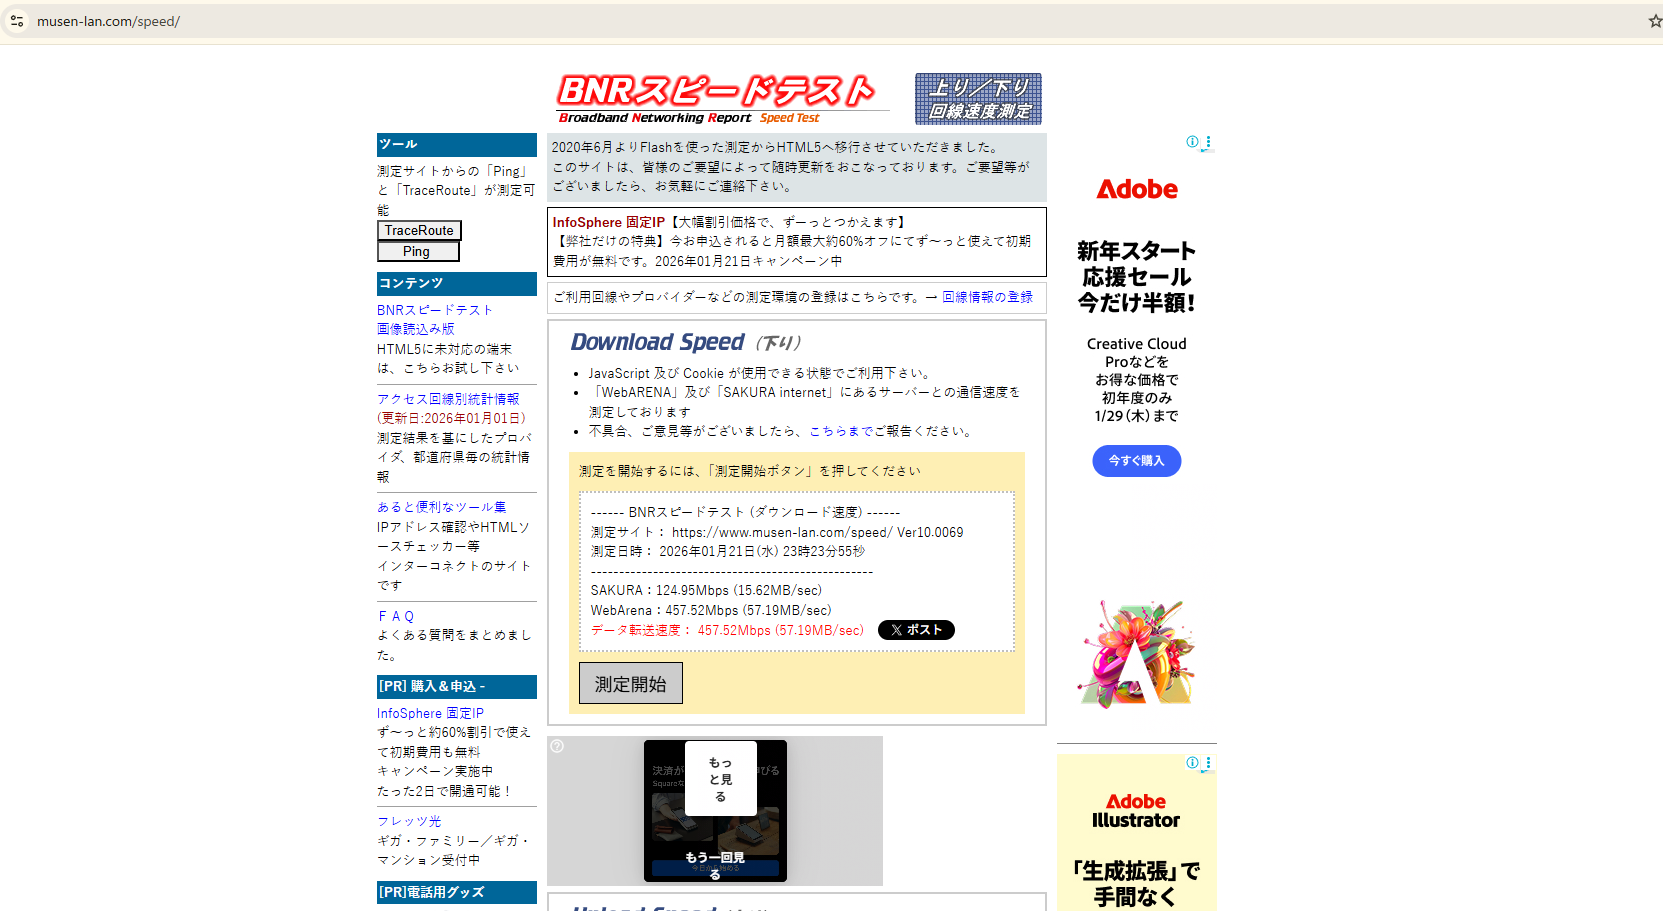The height and width of the screenshot is (911, 1663).
Task: Open the 回線情報の登録 link
Action: pyautogui.click(x=986, y=297)
